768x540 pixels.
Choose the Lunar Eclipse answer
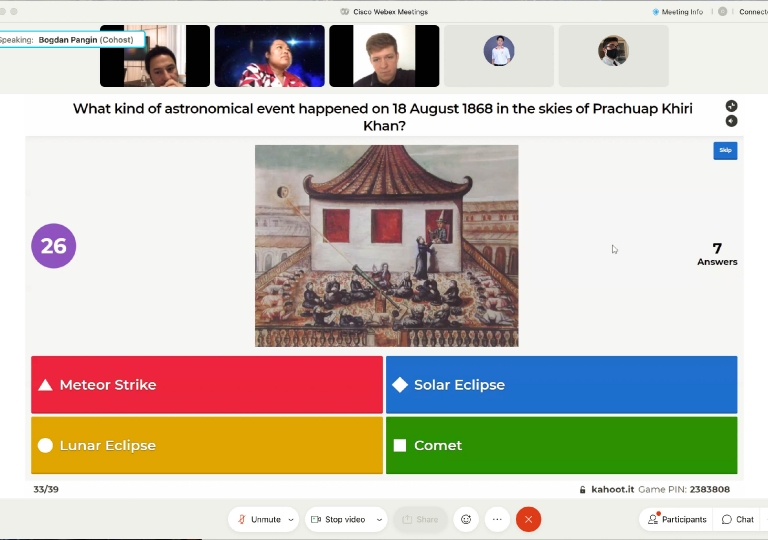pyautogui.click(x=207, y=445)
